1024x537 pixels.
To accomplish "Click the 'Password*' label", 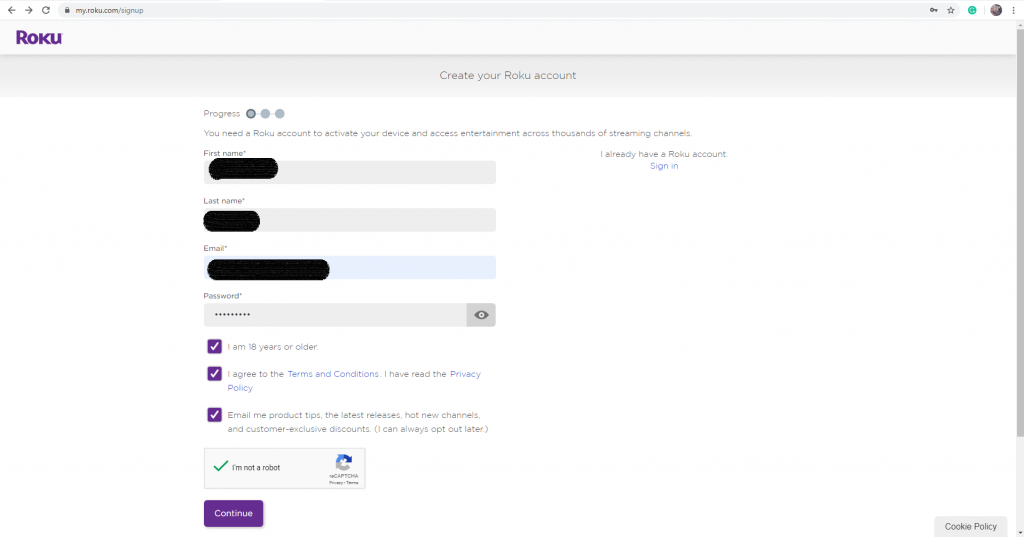I will coord(223,296).
